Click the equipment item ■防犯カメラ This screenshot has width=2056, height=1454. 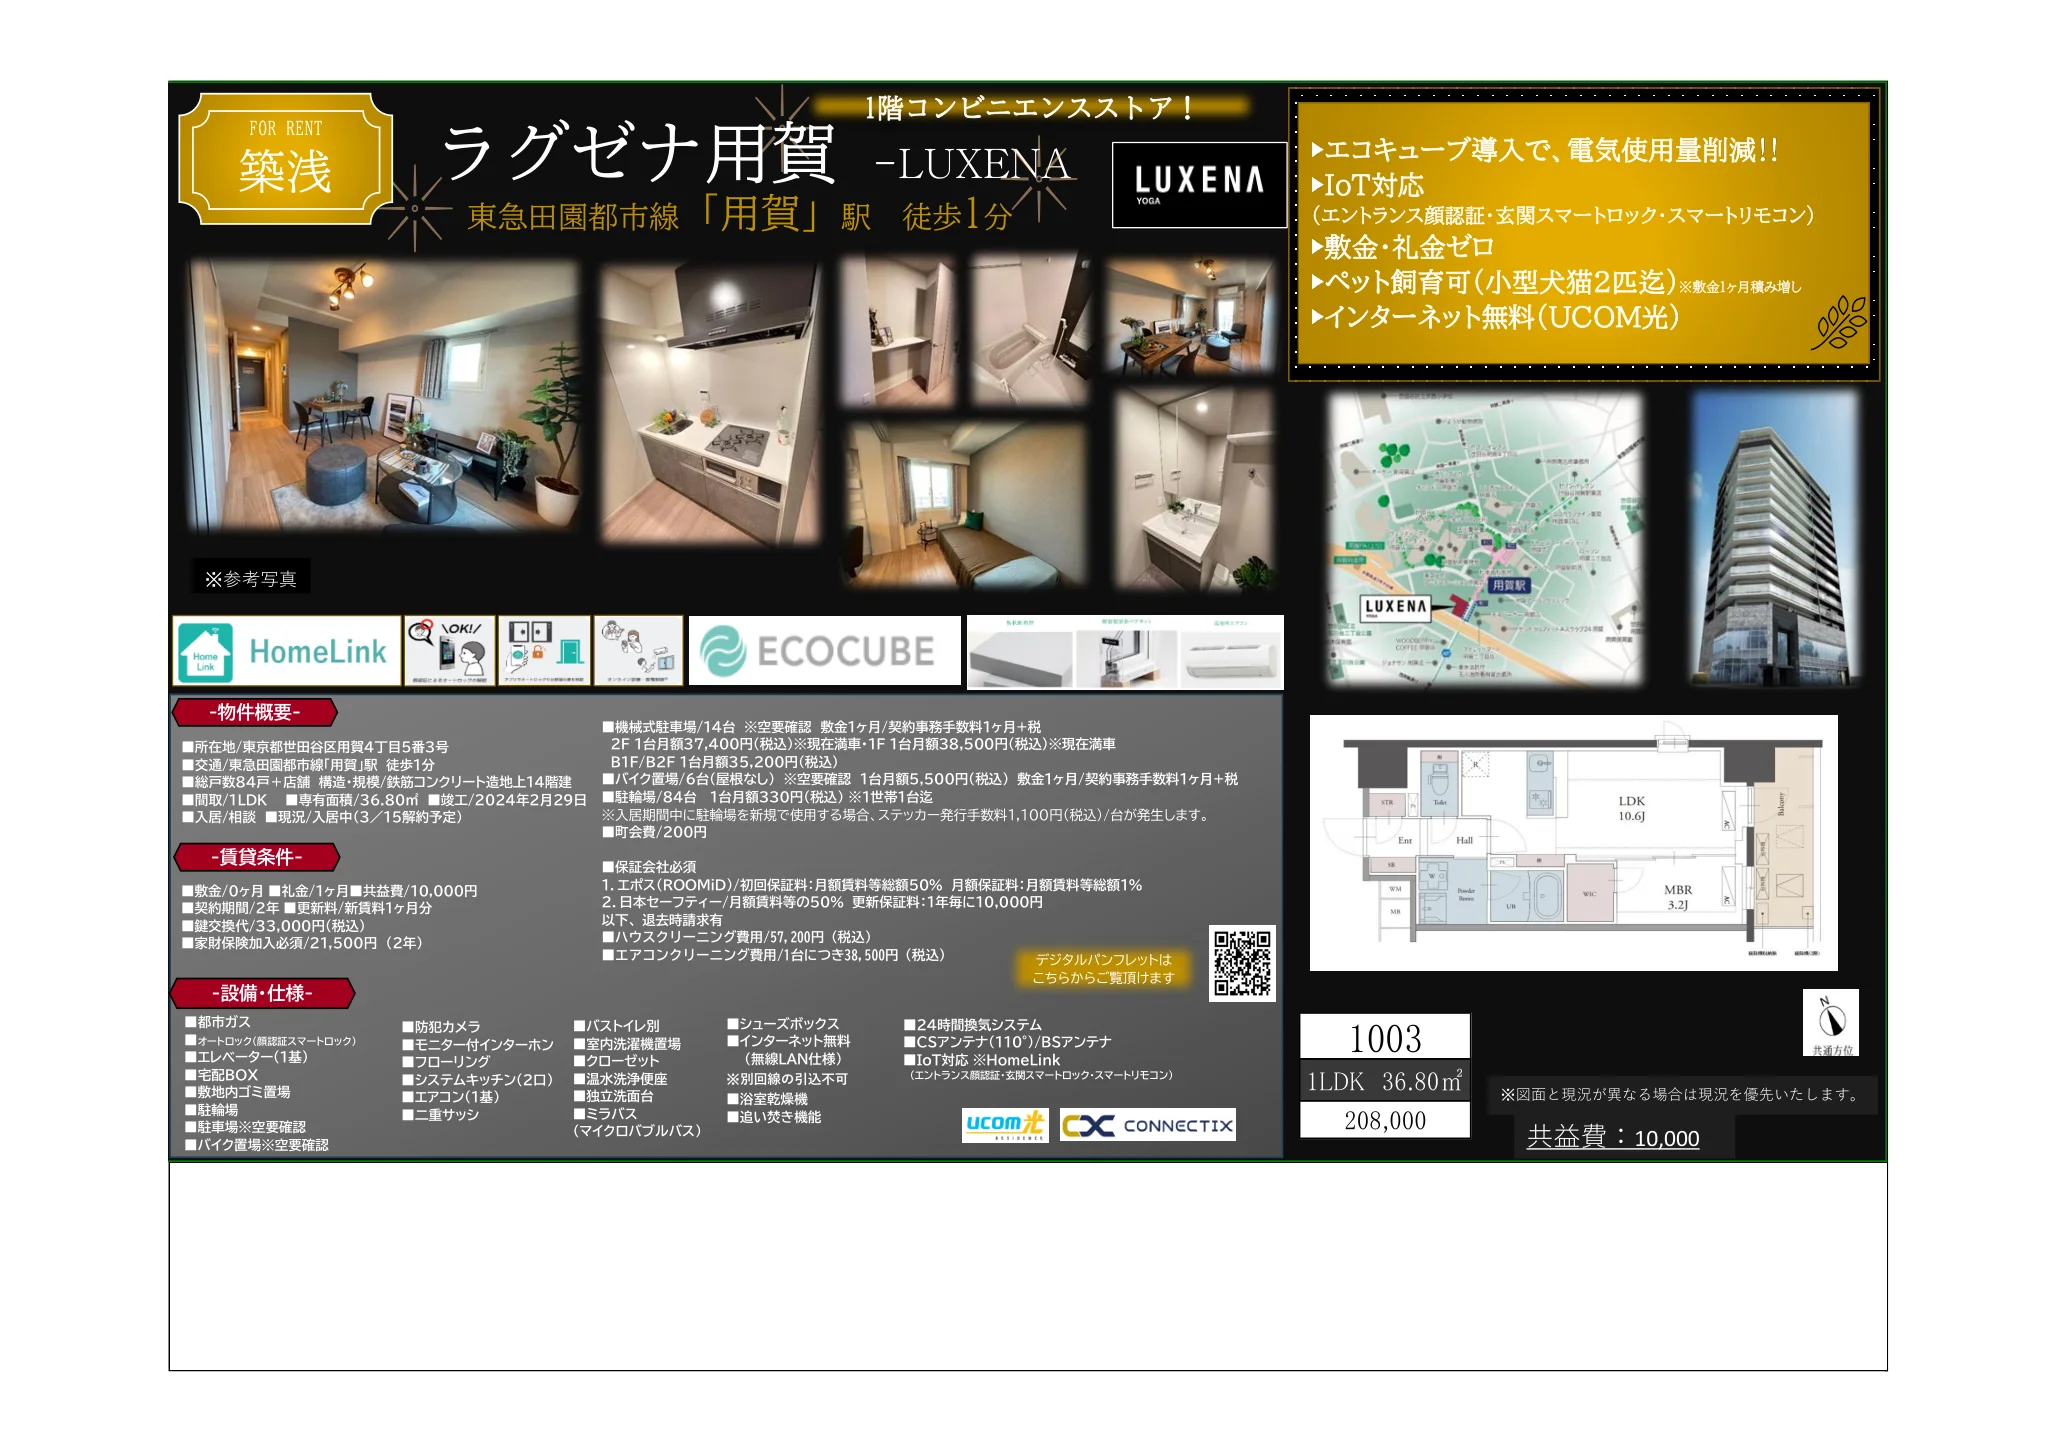pyautogui.click(x=441, y=1027)
